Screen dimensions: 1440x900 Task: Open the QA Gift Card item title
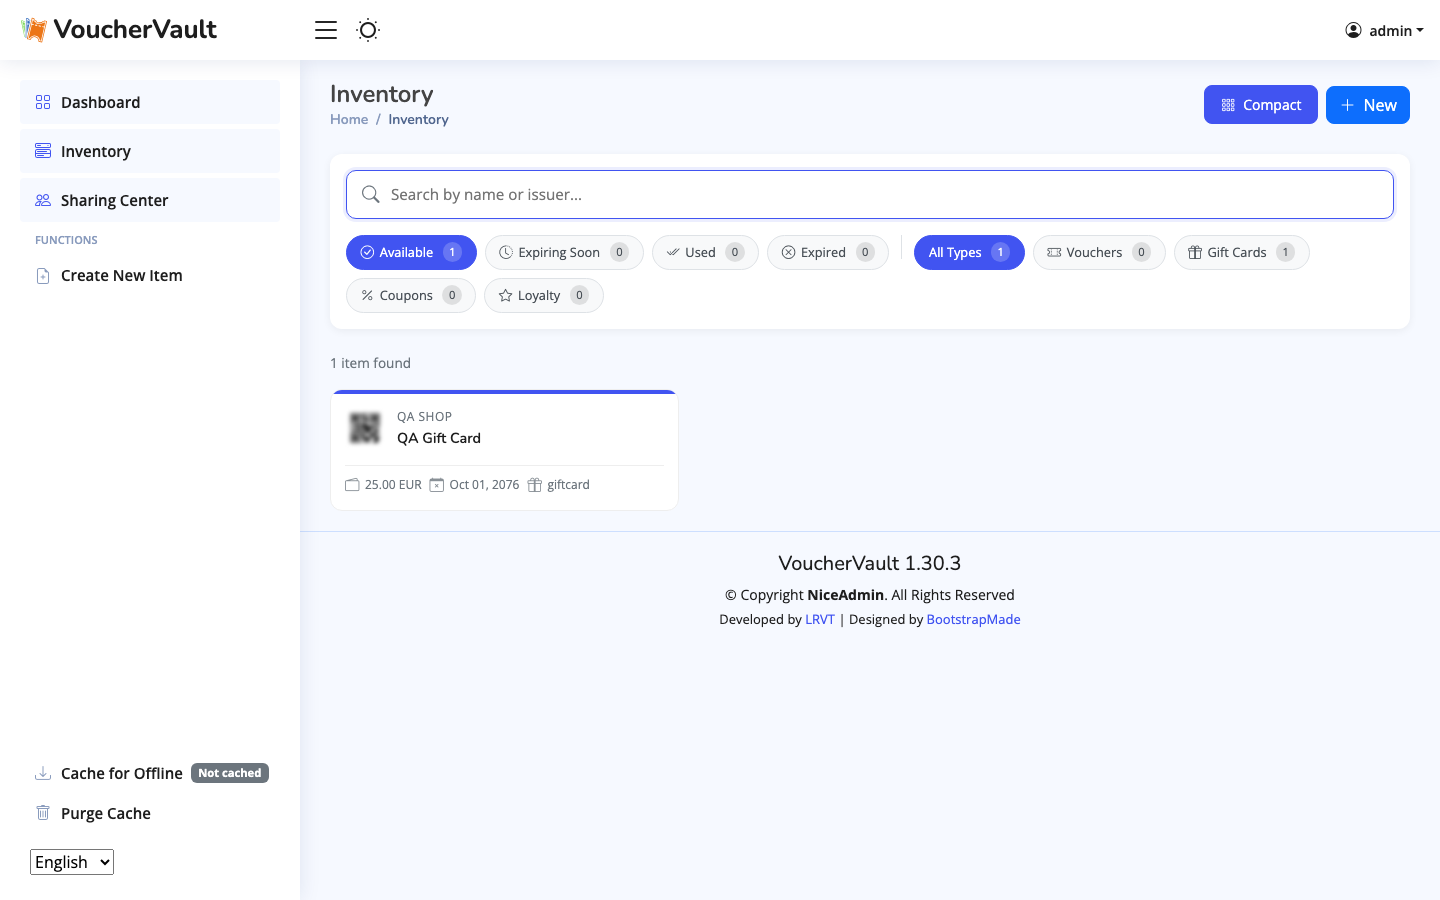pyautogui.click(x=439, y=438)
